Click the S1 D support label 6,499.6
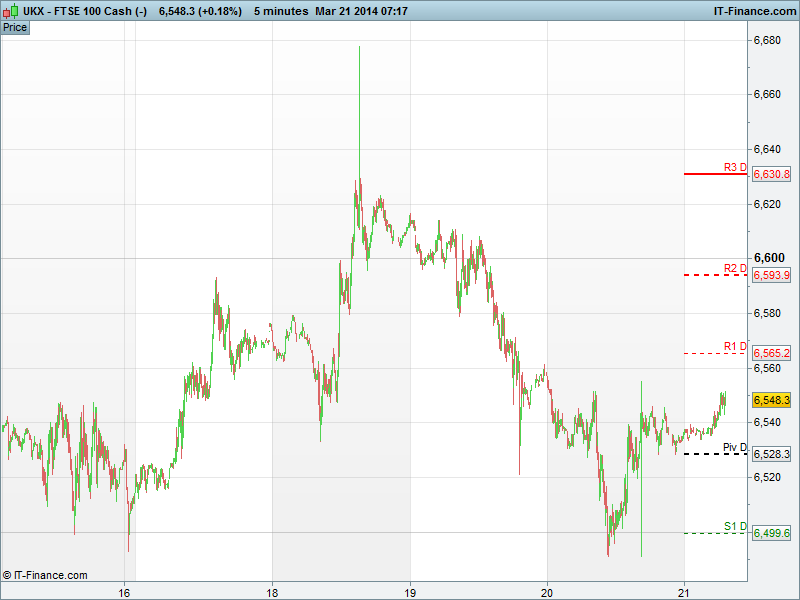Screen dimensions: 800x600 click(771, 533)
